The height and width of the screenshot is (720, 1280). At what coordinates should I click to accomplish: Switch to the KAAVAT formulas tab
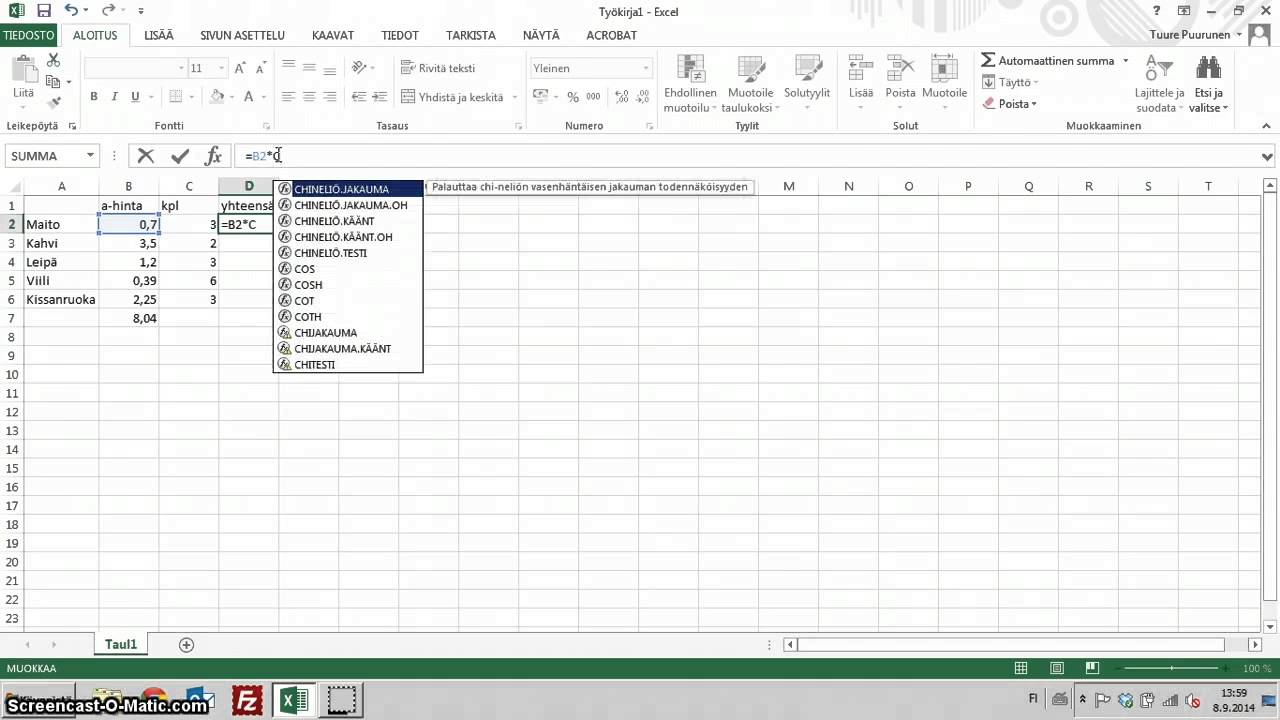pos(333,35)
